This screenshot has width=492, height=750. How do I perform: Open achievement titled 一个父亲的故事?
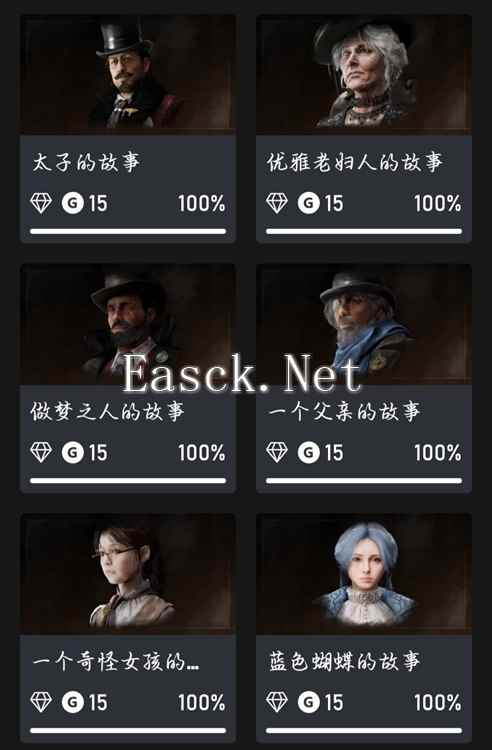(x=344, y=412)
